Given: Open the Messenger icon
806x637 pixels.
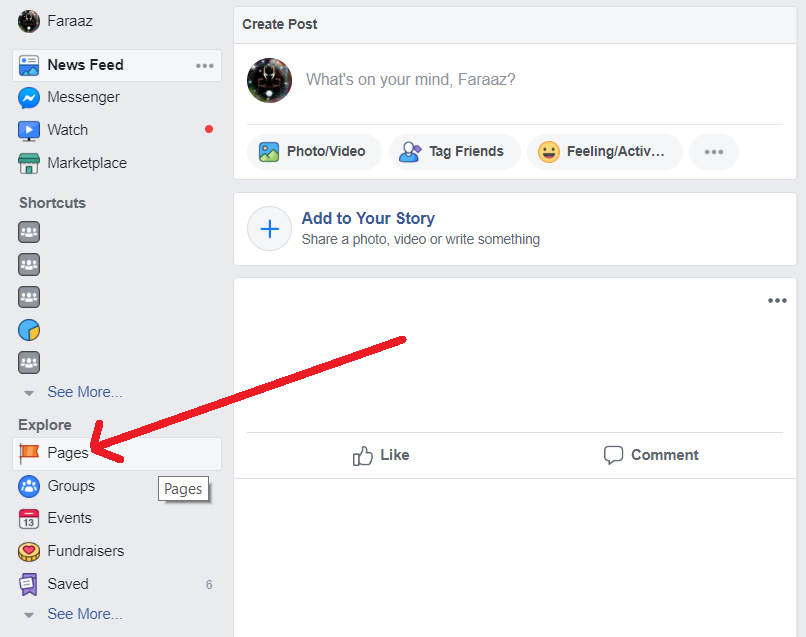Looking at the screenshot, I should (x=29, y=98).
